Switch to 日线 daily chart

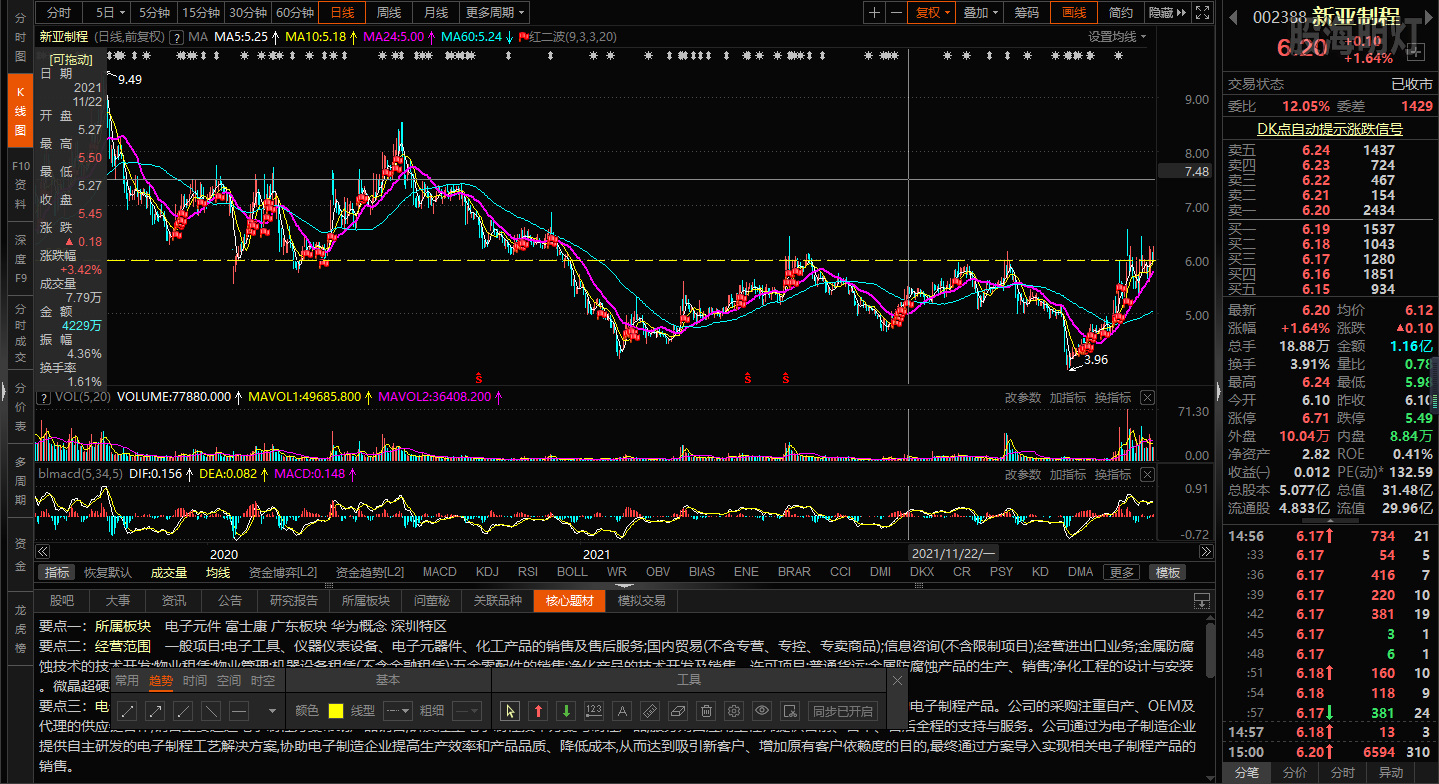pyautogui.click(x=342, y=12)
